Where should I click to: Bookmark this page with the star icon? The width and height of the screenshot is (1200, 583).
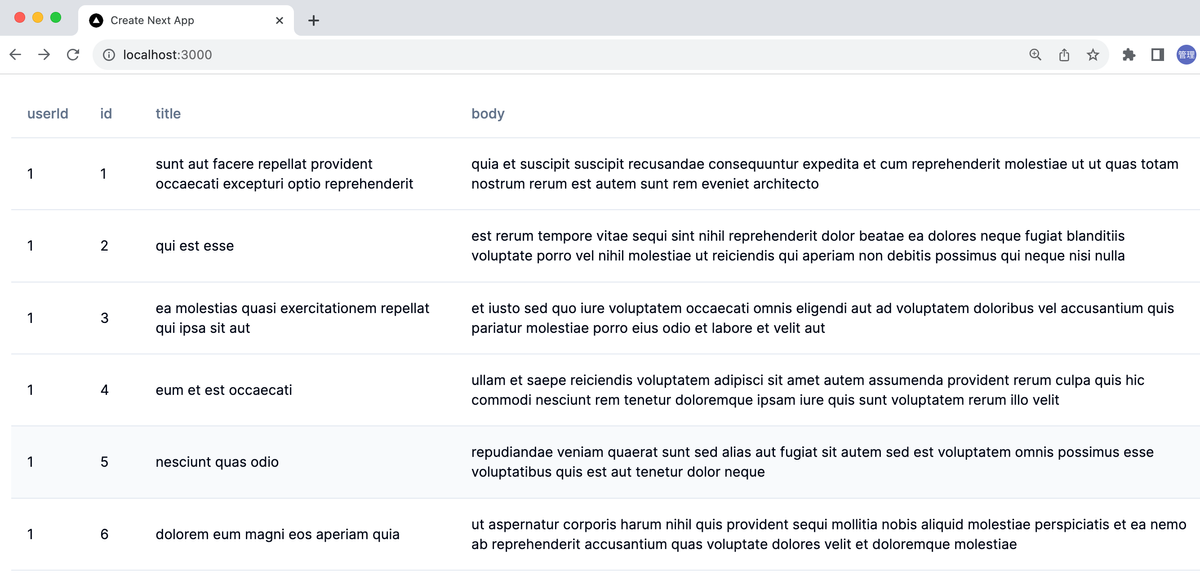tap(1093, 55)
